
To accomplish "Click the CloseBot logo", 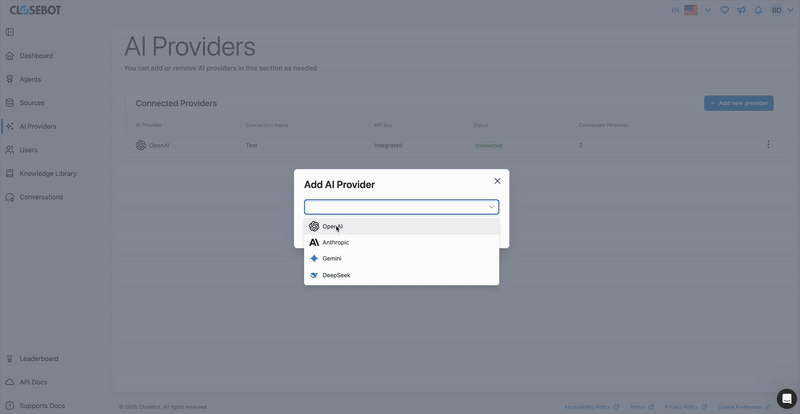I will pos(35,10).
